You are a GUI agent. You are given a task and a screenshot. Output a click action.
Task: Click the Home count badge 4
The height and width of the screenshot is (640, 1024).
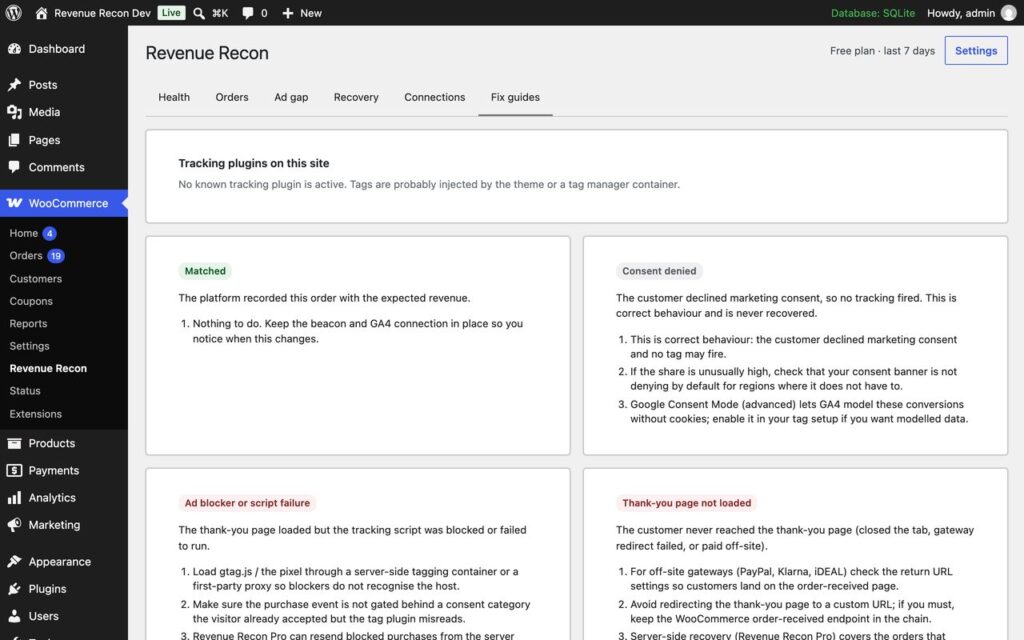click(x=50, y=234)
